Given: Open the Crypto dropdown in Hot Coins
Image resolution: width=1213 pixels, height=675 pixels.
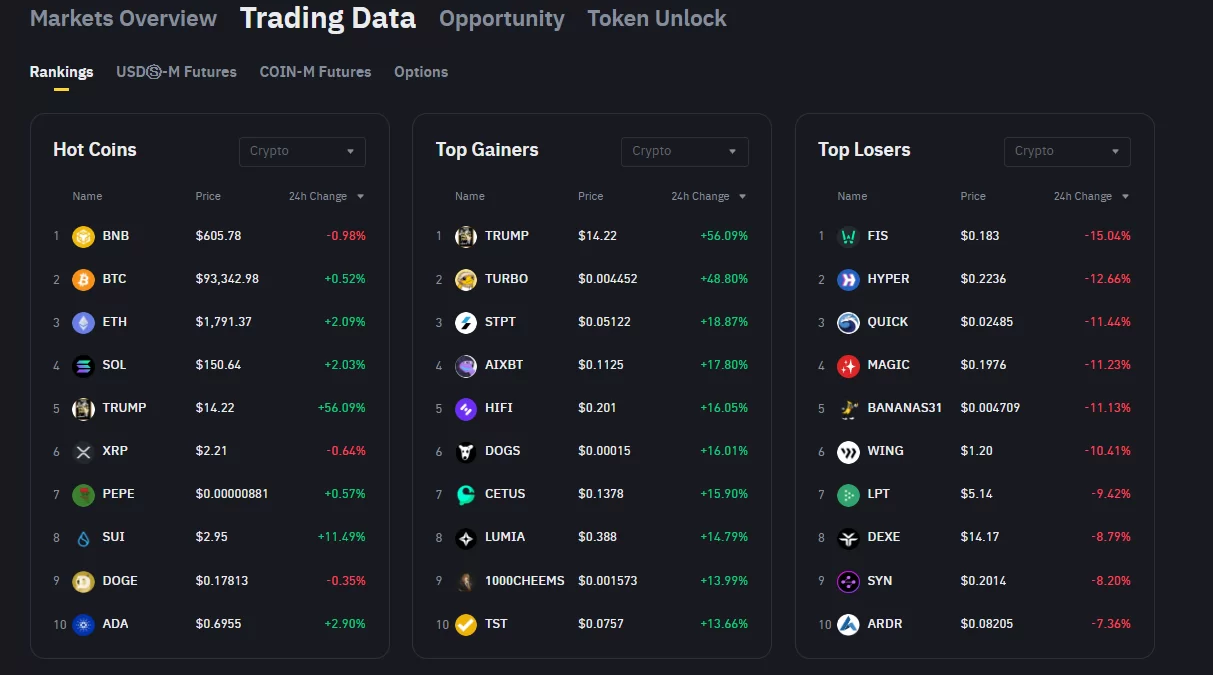Looking at the screenshot, I should pyautogui.click(x=302, y=152).
